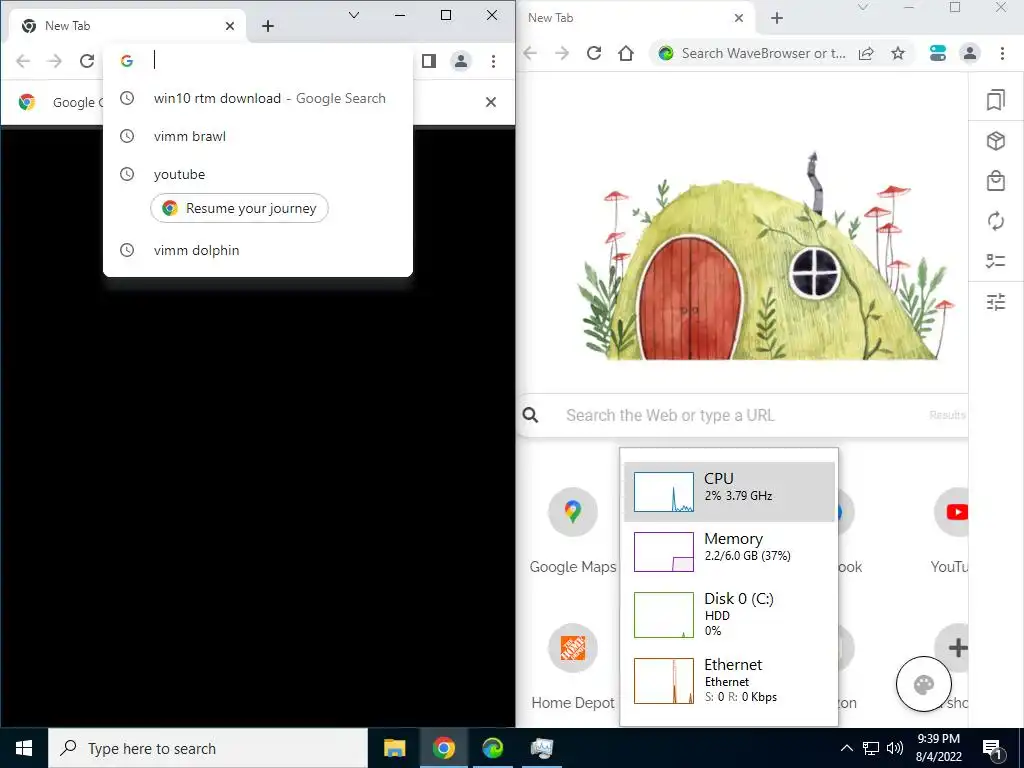Viewport: 1024px width, 768px height.
Task: Click taskbar 'Type here to search' box
Action: click(208, 748)
